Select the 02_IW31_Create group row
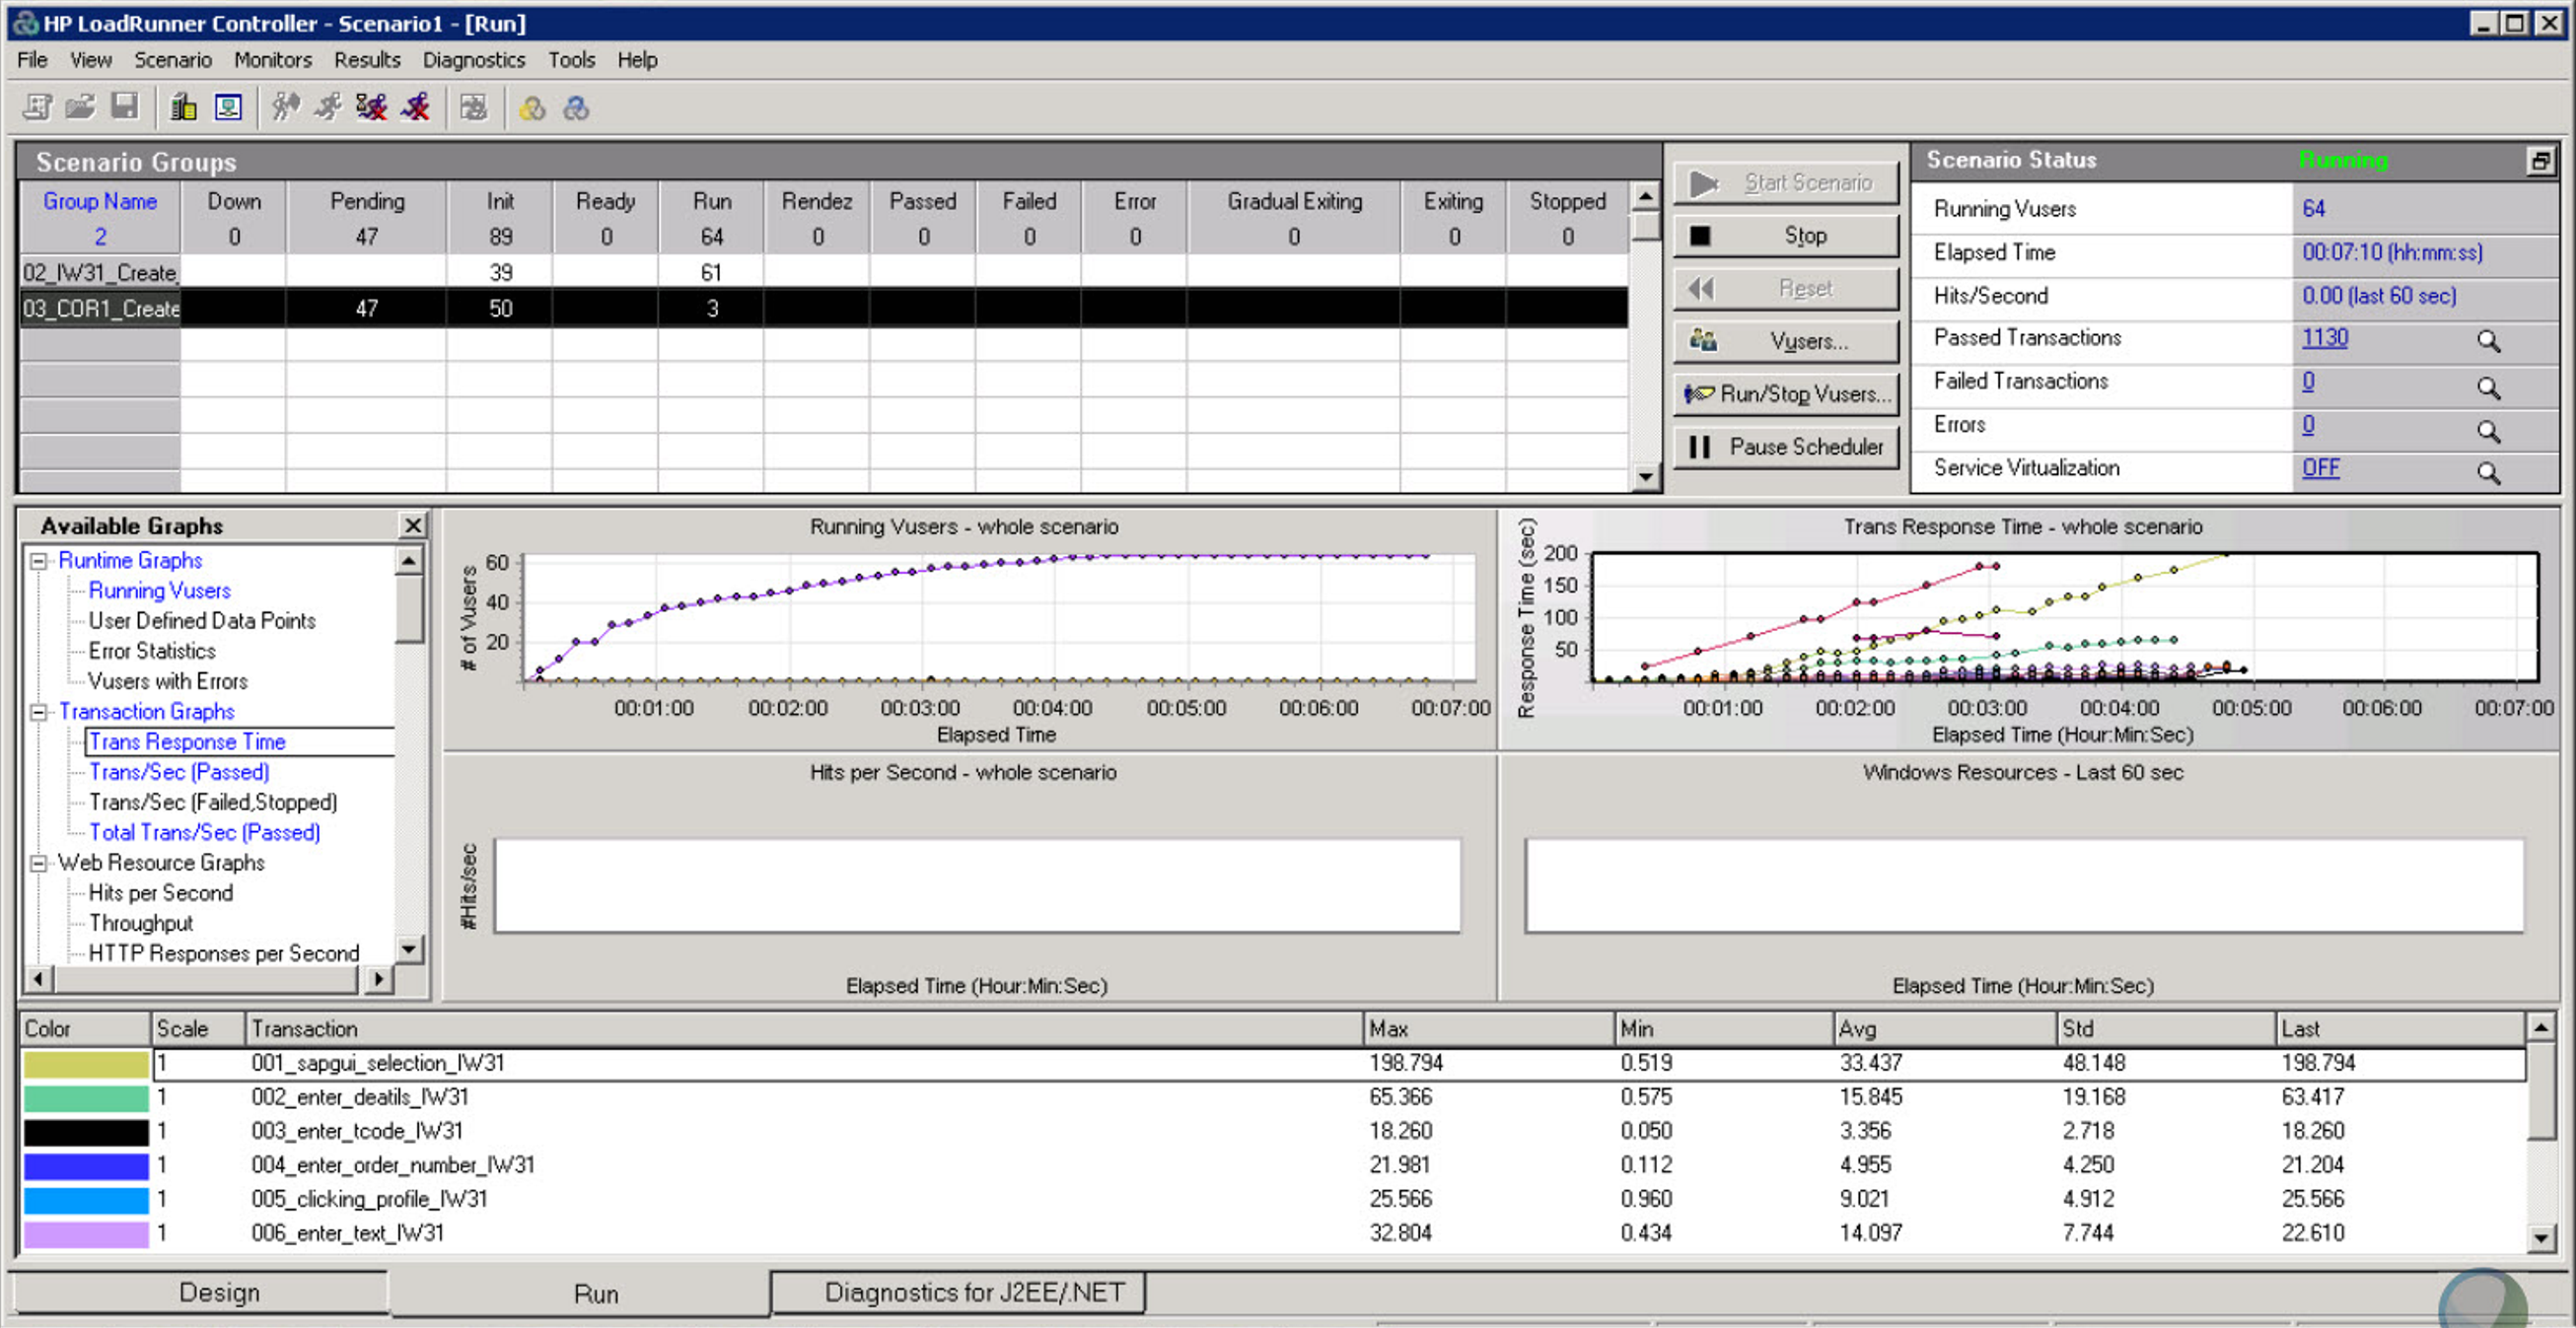This screenshot has width=2576, height=1328. pos(100,272)
